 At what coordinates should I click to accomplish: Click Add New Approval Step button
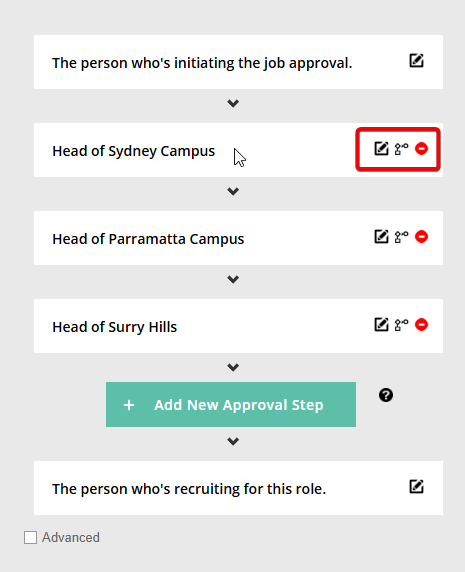pos(231,405)
